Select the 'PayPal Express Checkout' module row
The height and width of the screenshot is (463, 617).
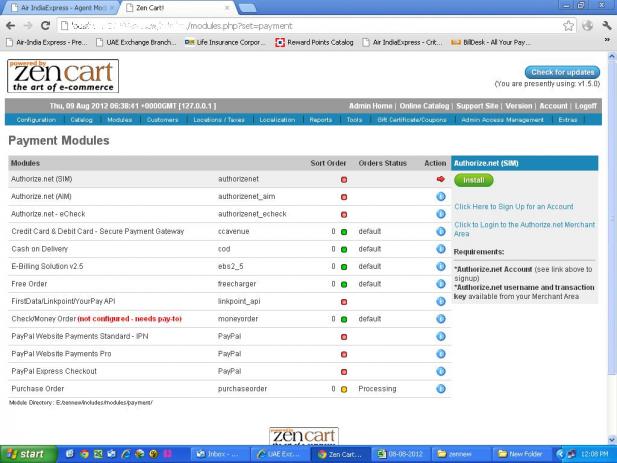coord(230,371)
